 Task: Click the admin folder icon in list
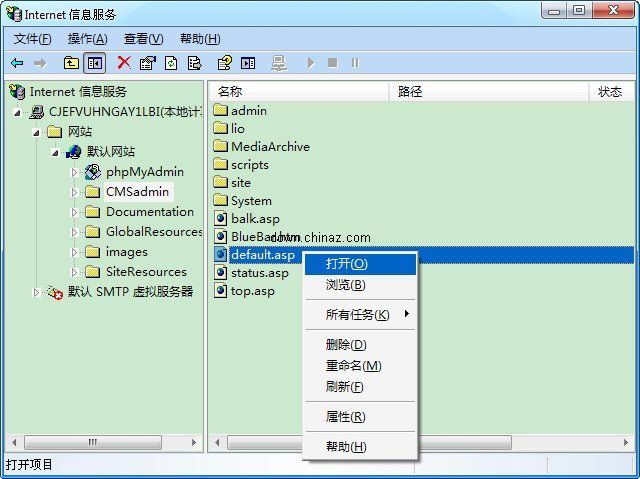[220, 110]
